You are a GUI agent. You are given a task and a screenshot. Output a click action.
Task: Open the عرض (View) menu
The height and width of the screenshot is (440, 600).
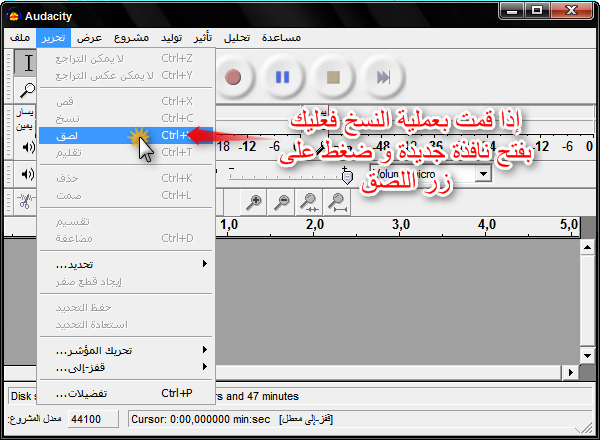89,37
